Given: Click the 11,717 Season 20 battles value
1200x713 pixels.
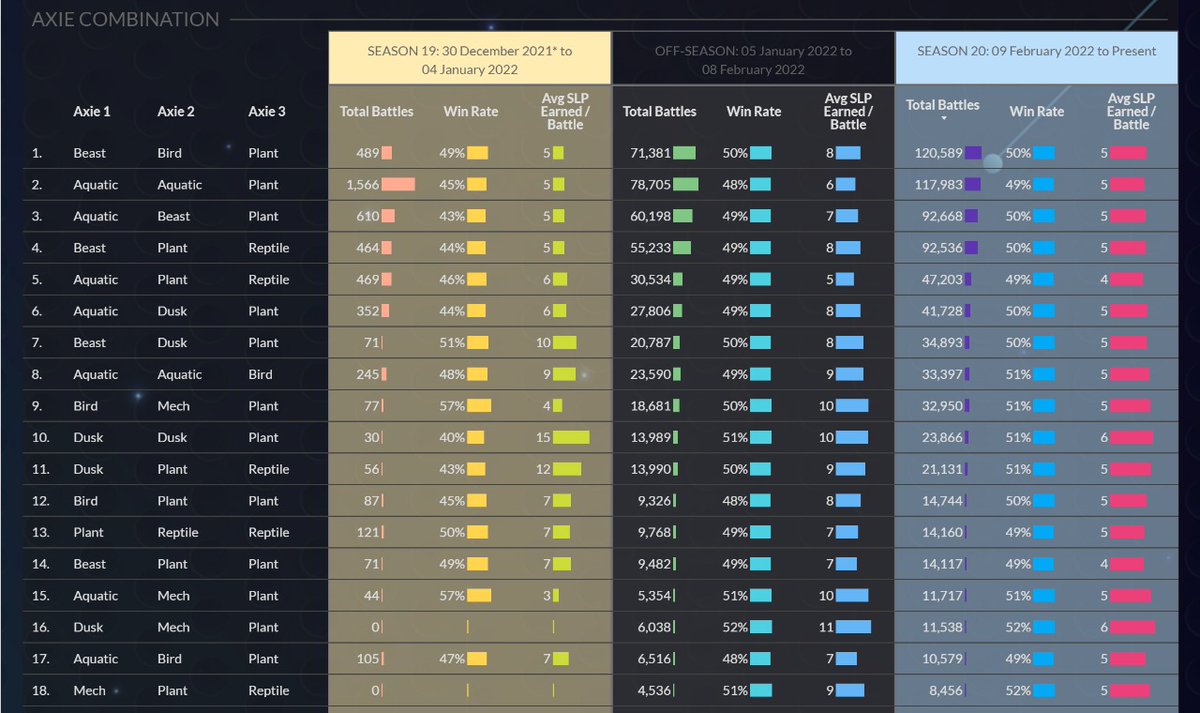Looking at the screenshot, I should 942,596.
